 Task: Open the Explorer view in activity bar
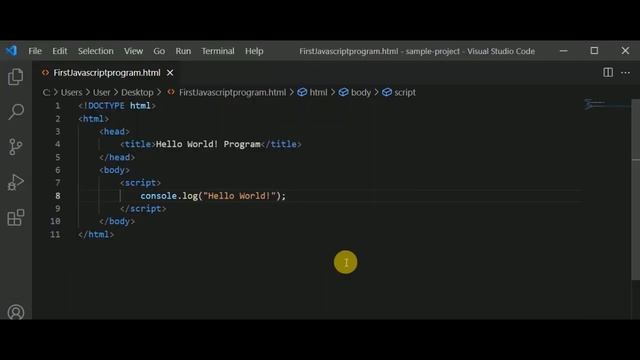point(16,77)
